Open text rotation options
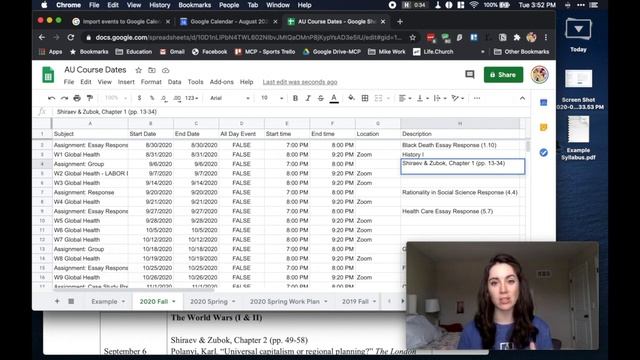Screen dimensions: 640x360 pos(457,98)
